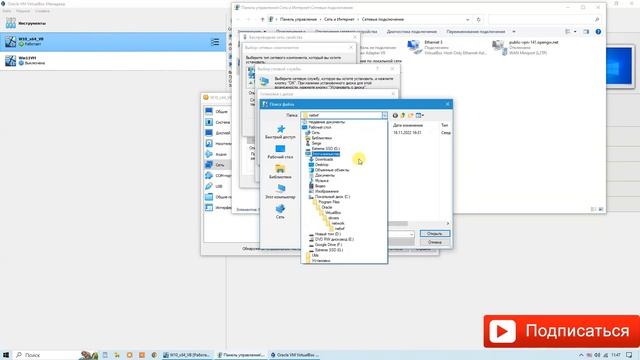Select Program Files folder in dropdown list
Image resolution: width=640 pixels, height=360 pixels.
(329, 202)
